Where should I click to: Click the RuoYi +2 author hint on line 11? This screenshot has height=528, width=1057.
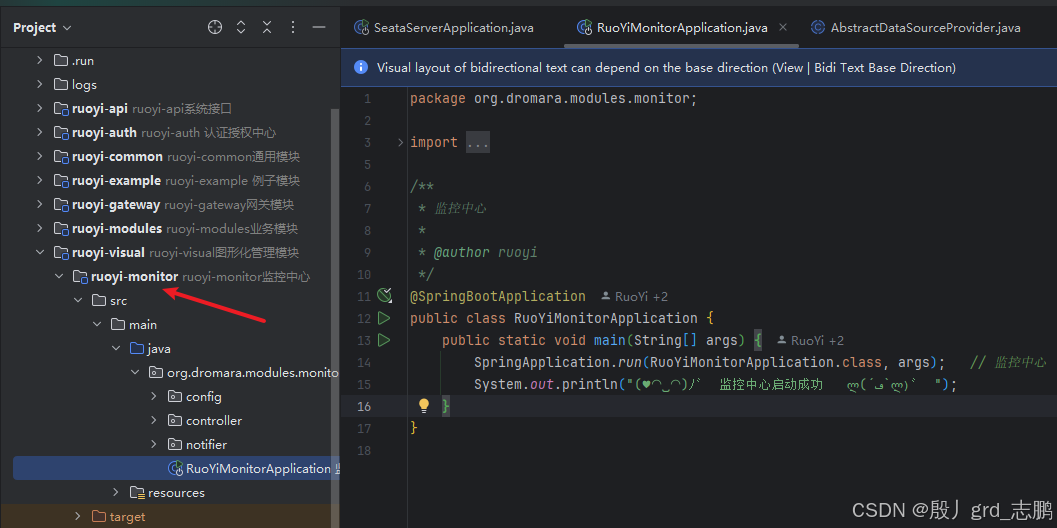point(634,297)
